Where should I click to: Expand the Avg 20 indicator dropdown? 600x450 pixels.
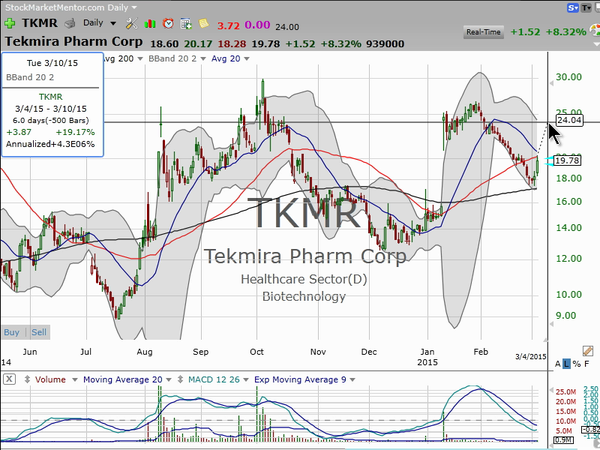246,59
